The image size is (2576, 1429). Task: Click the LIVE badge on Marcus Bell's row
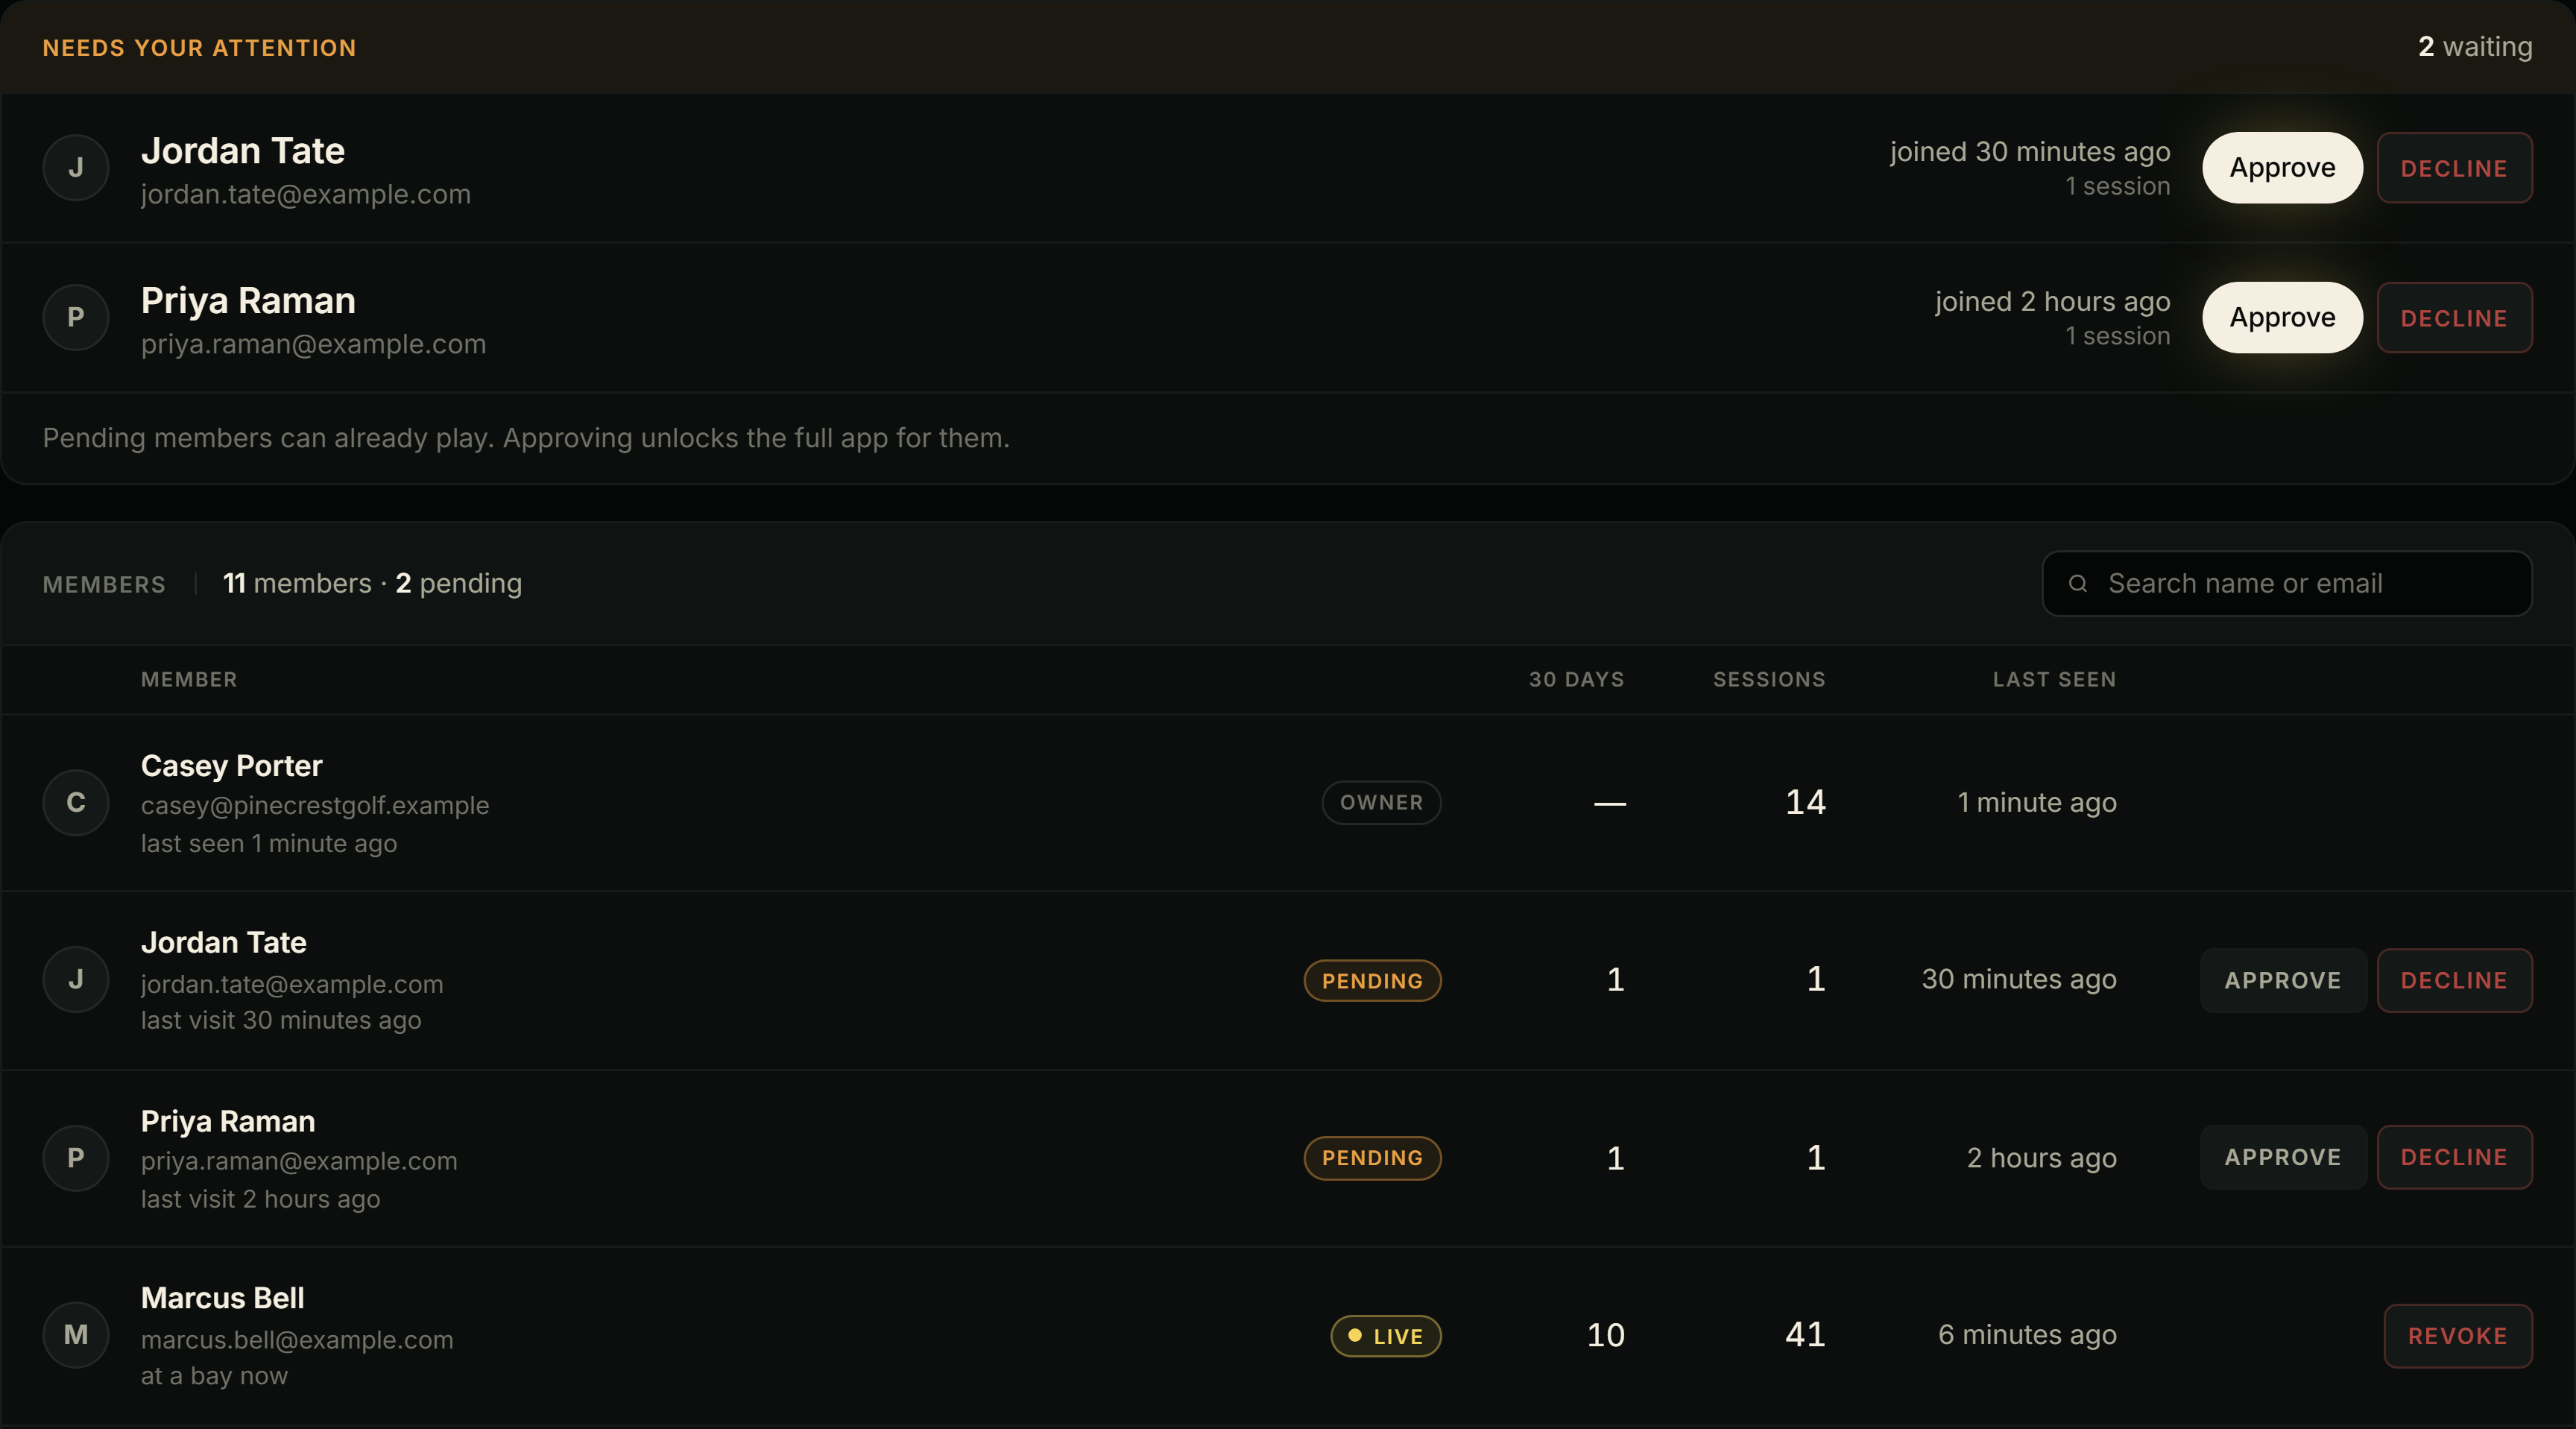tap(1385, 1336)
